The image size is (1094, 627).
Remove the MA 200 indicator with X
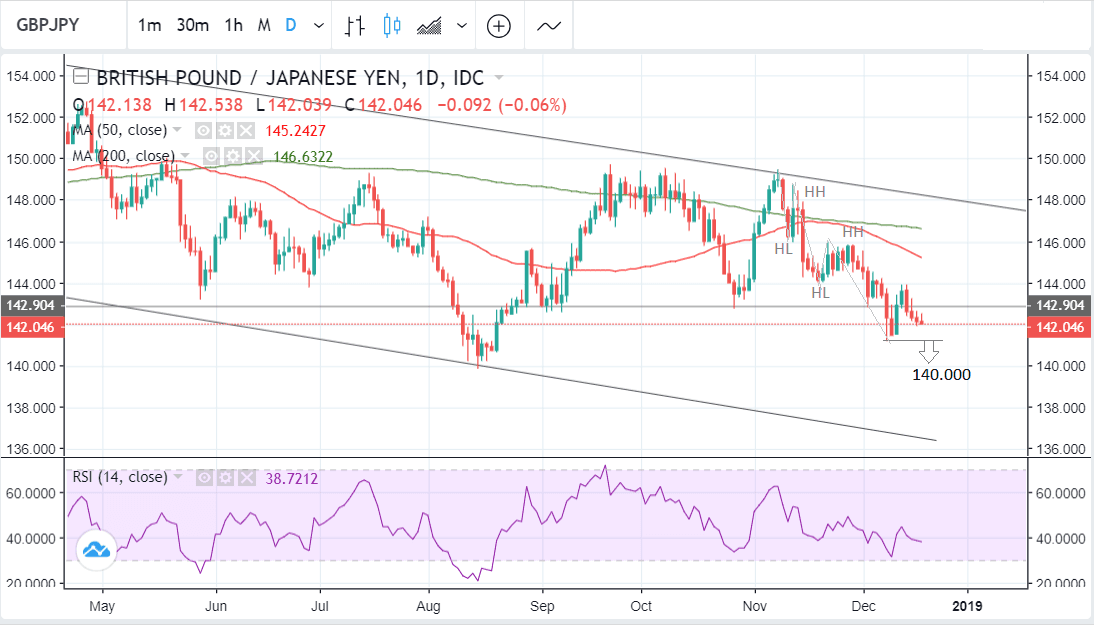pos(253,156)
